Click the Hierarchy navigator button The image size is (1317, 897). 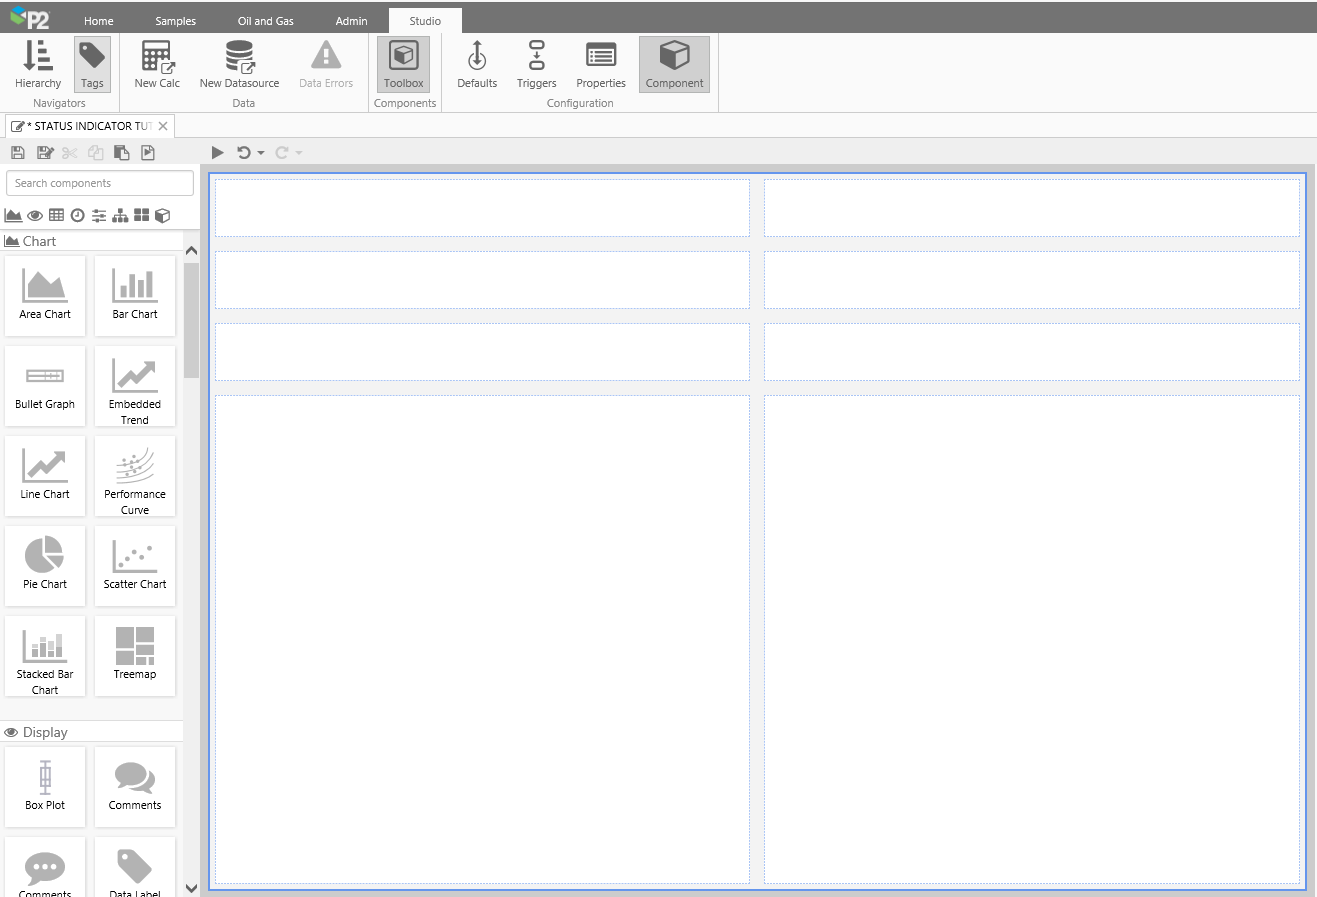pos(38,65)
